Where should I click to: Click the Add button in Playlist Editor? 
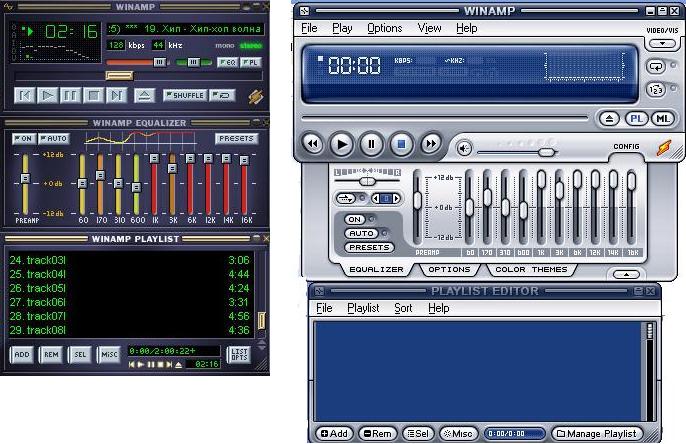coord(333,434)
